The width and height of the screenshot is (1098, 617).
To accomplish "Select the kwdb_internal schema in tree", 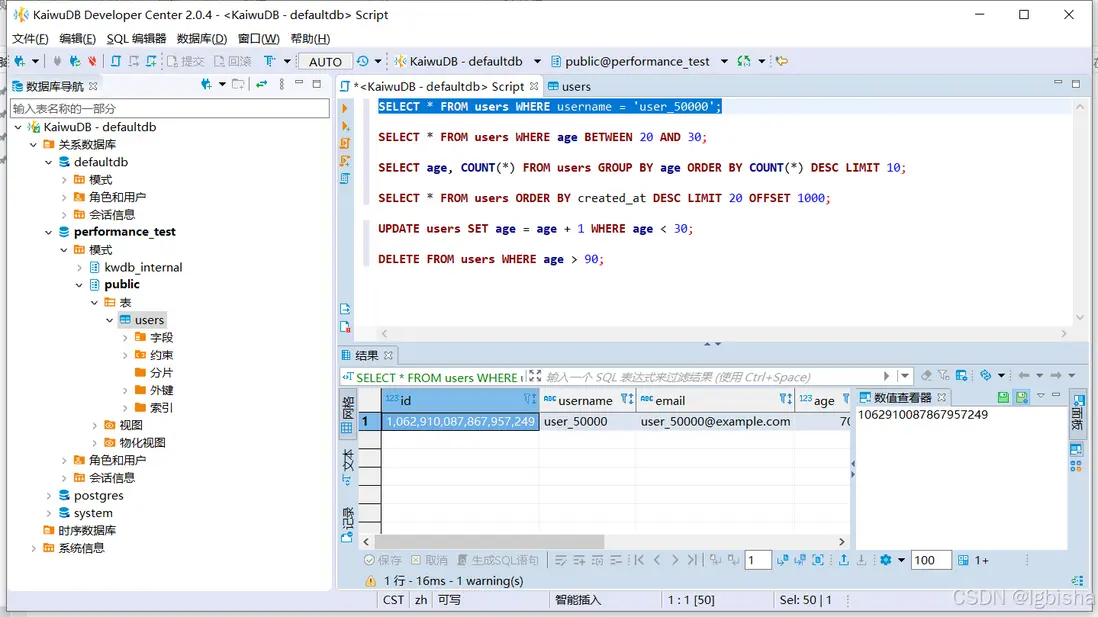I will coord(143,267).
